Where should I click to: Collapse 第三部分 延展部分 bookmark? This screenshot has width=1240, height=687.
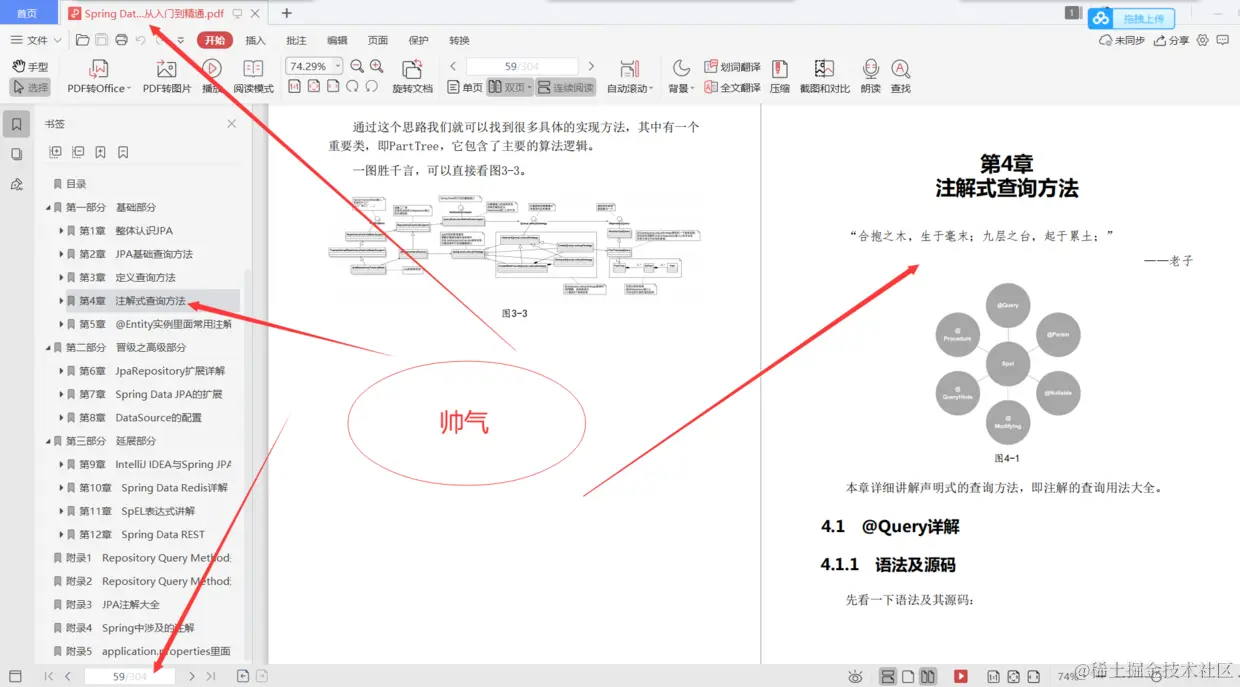[47, 441]
